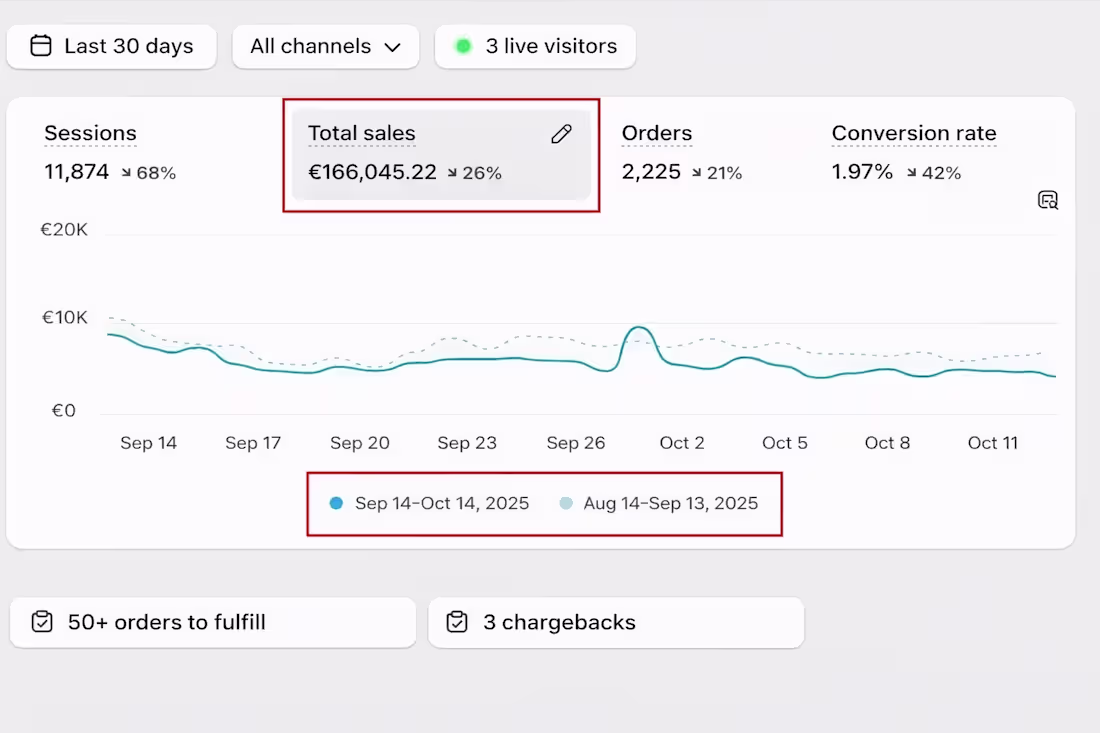This screenshot has height=733, width=1100.
Task: Click the calendar icon beside Last 30 days
Action: pos(41,46)
